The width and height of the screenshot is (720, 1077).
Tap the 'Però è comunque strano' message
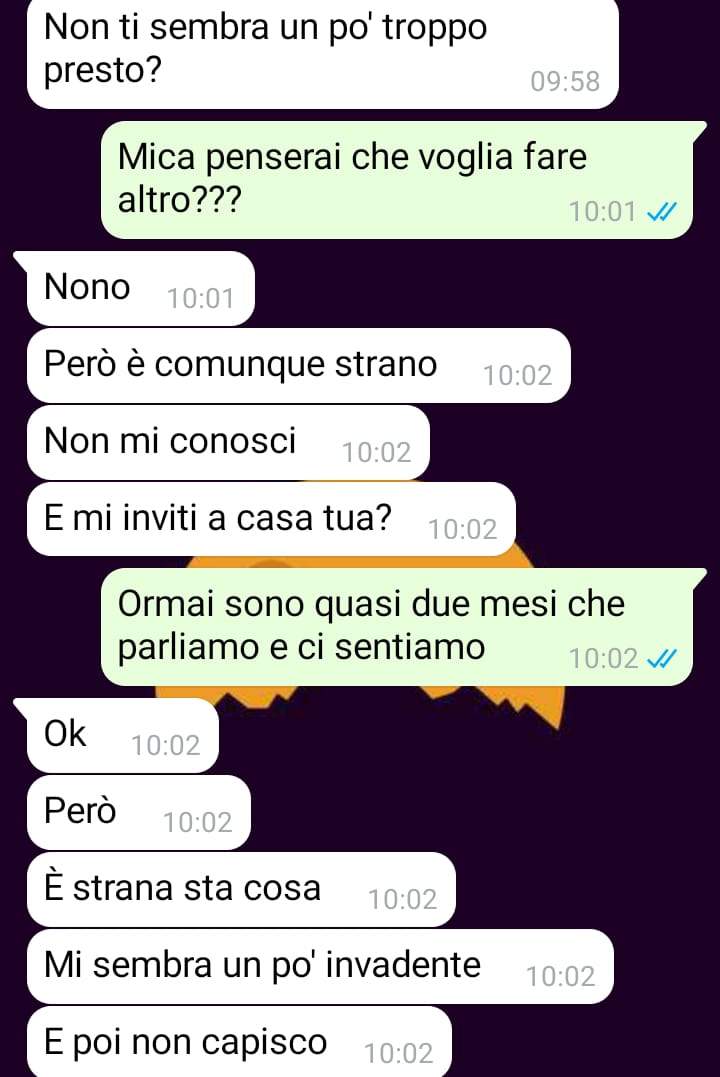click(299, 365)
